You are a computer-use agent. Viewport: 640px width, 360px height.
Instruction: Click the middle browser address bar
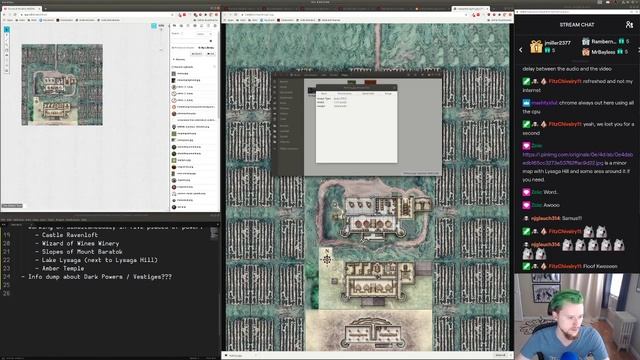pos(351,14)
